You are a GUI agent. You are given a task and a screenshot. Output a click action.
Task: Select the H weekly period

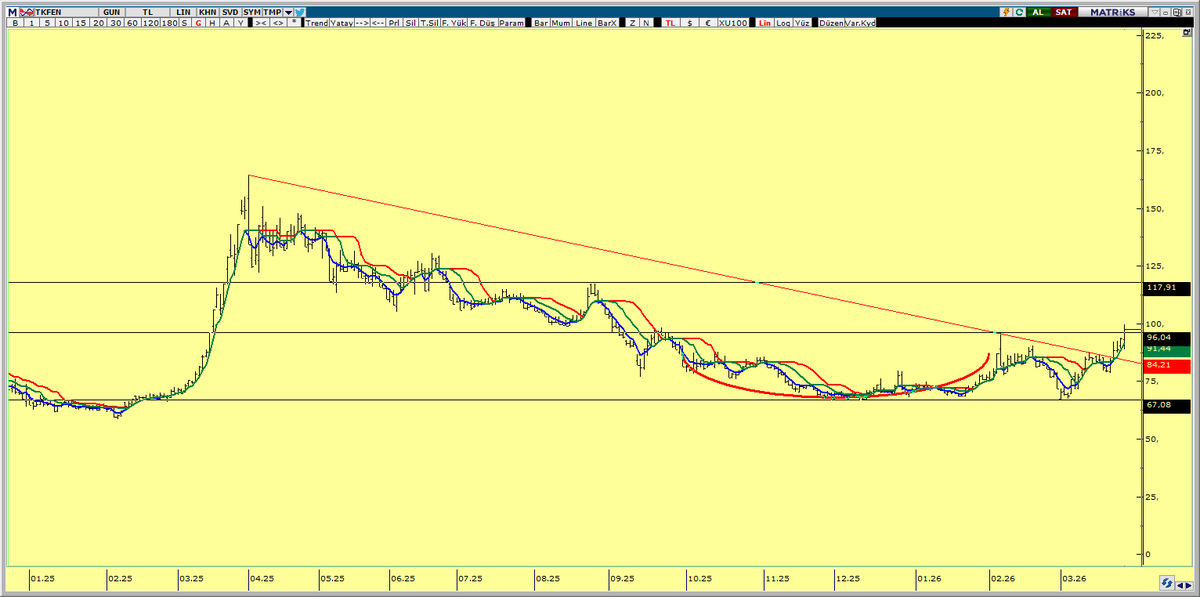click(x=212, y=22)
